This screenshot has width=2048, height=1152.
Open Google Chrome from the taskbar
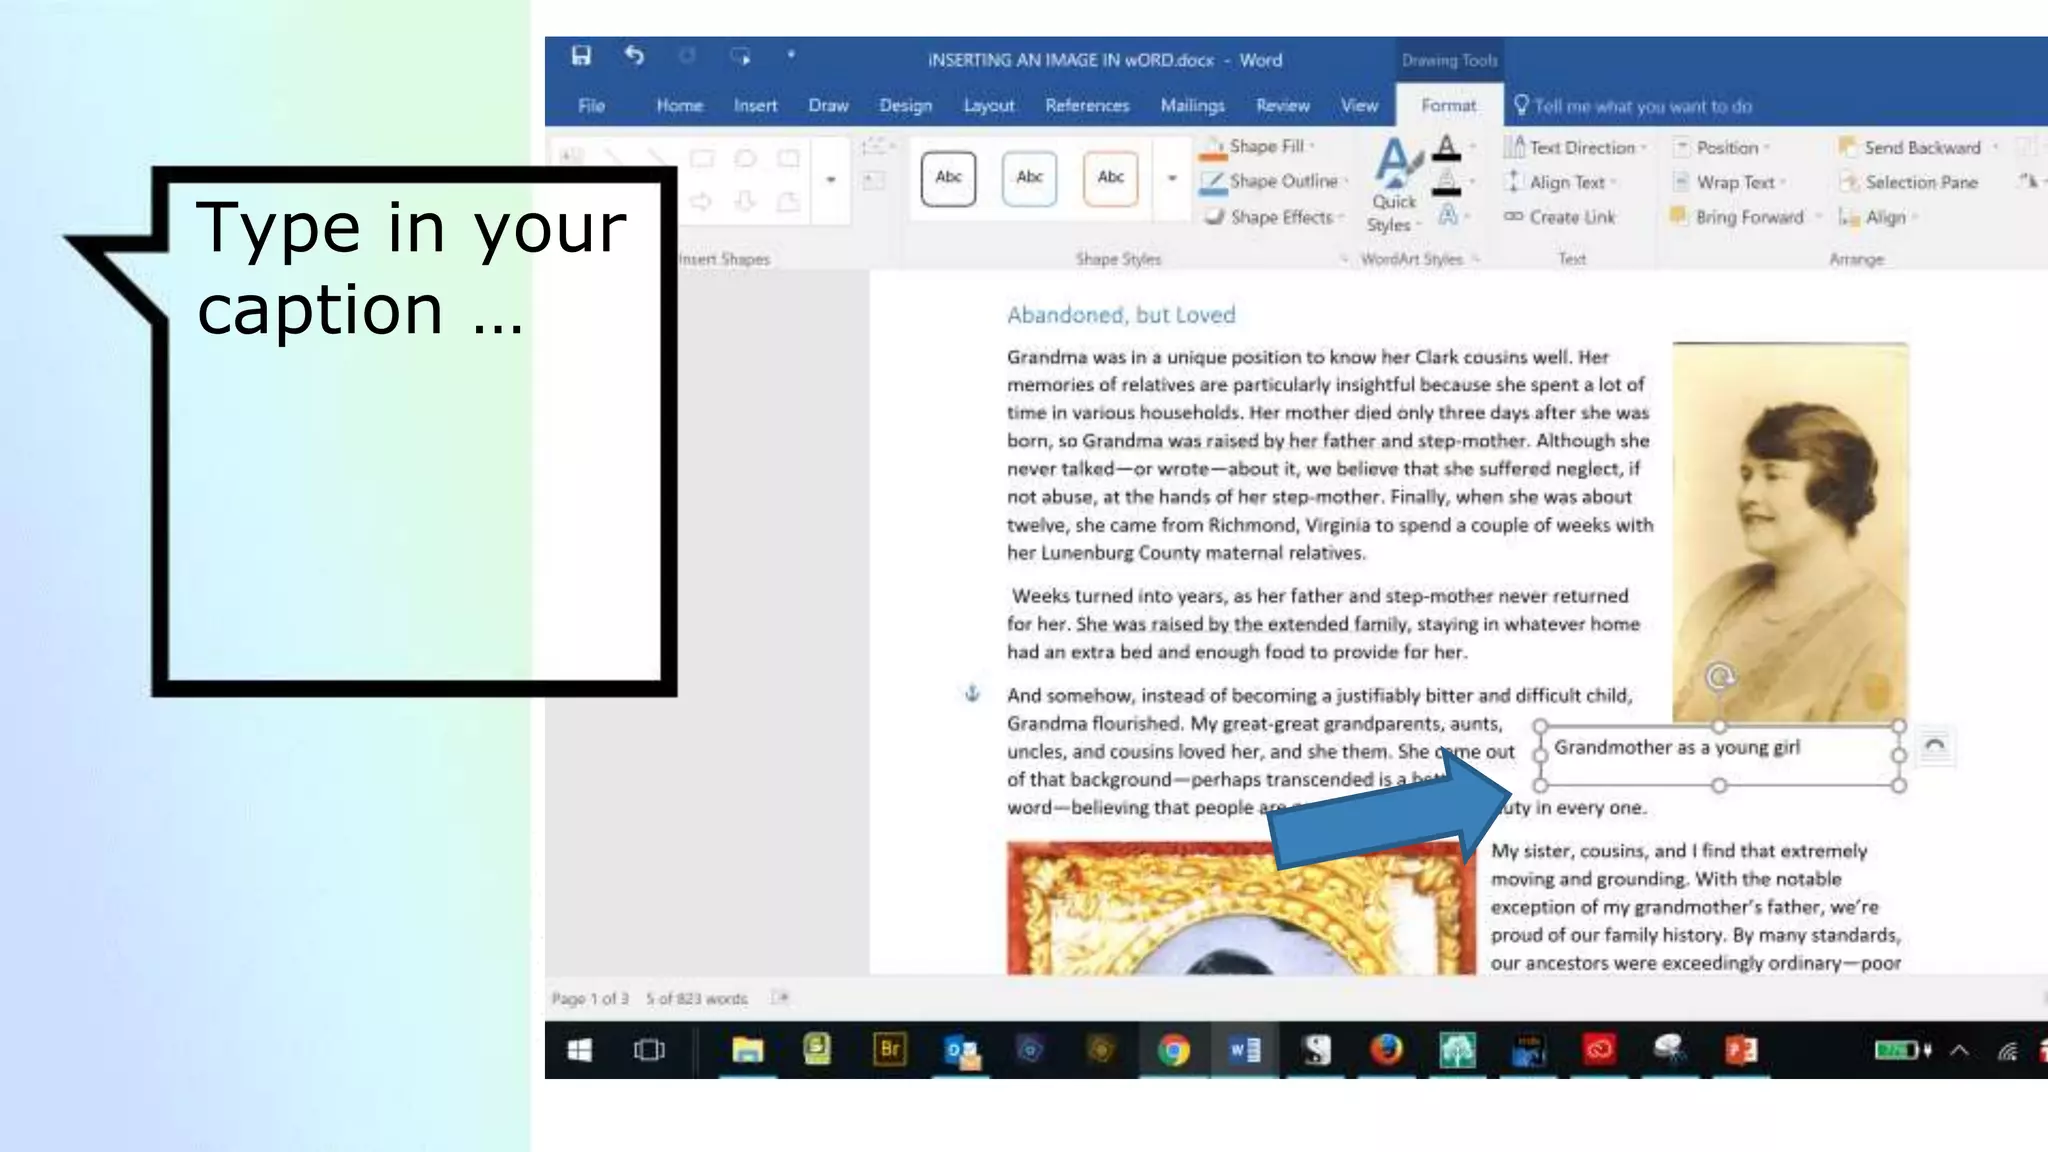1173,1050
